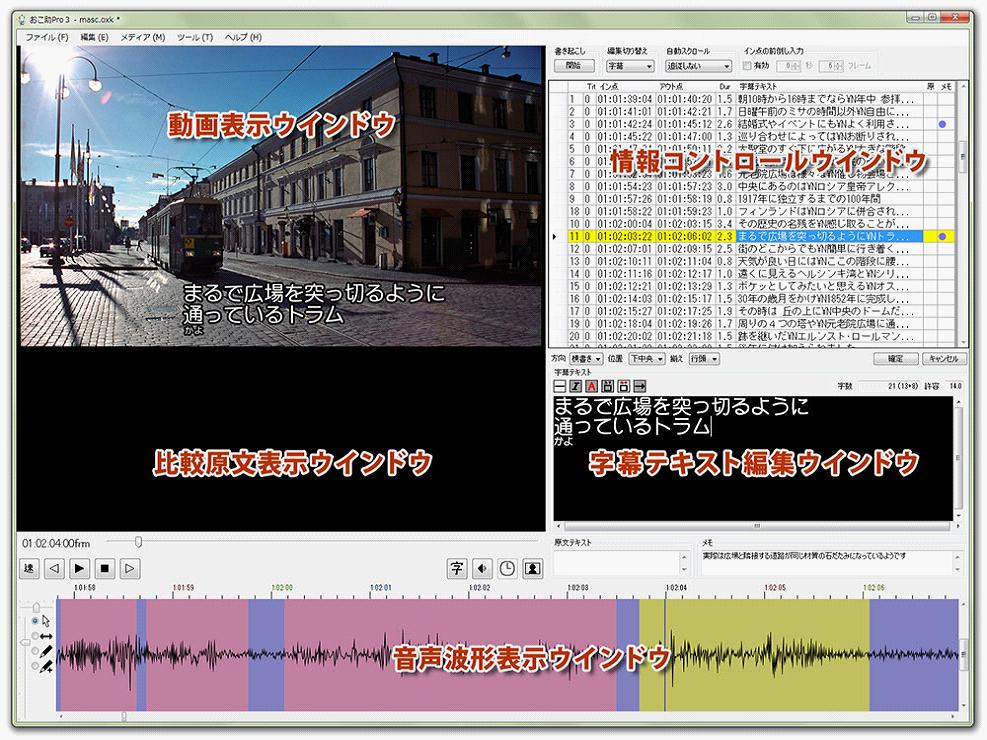987x740 pixels.
Task: Click the rightmost arrow icon in the formatting row
Action: click(x=640, y=385)
